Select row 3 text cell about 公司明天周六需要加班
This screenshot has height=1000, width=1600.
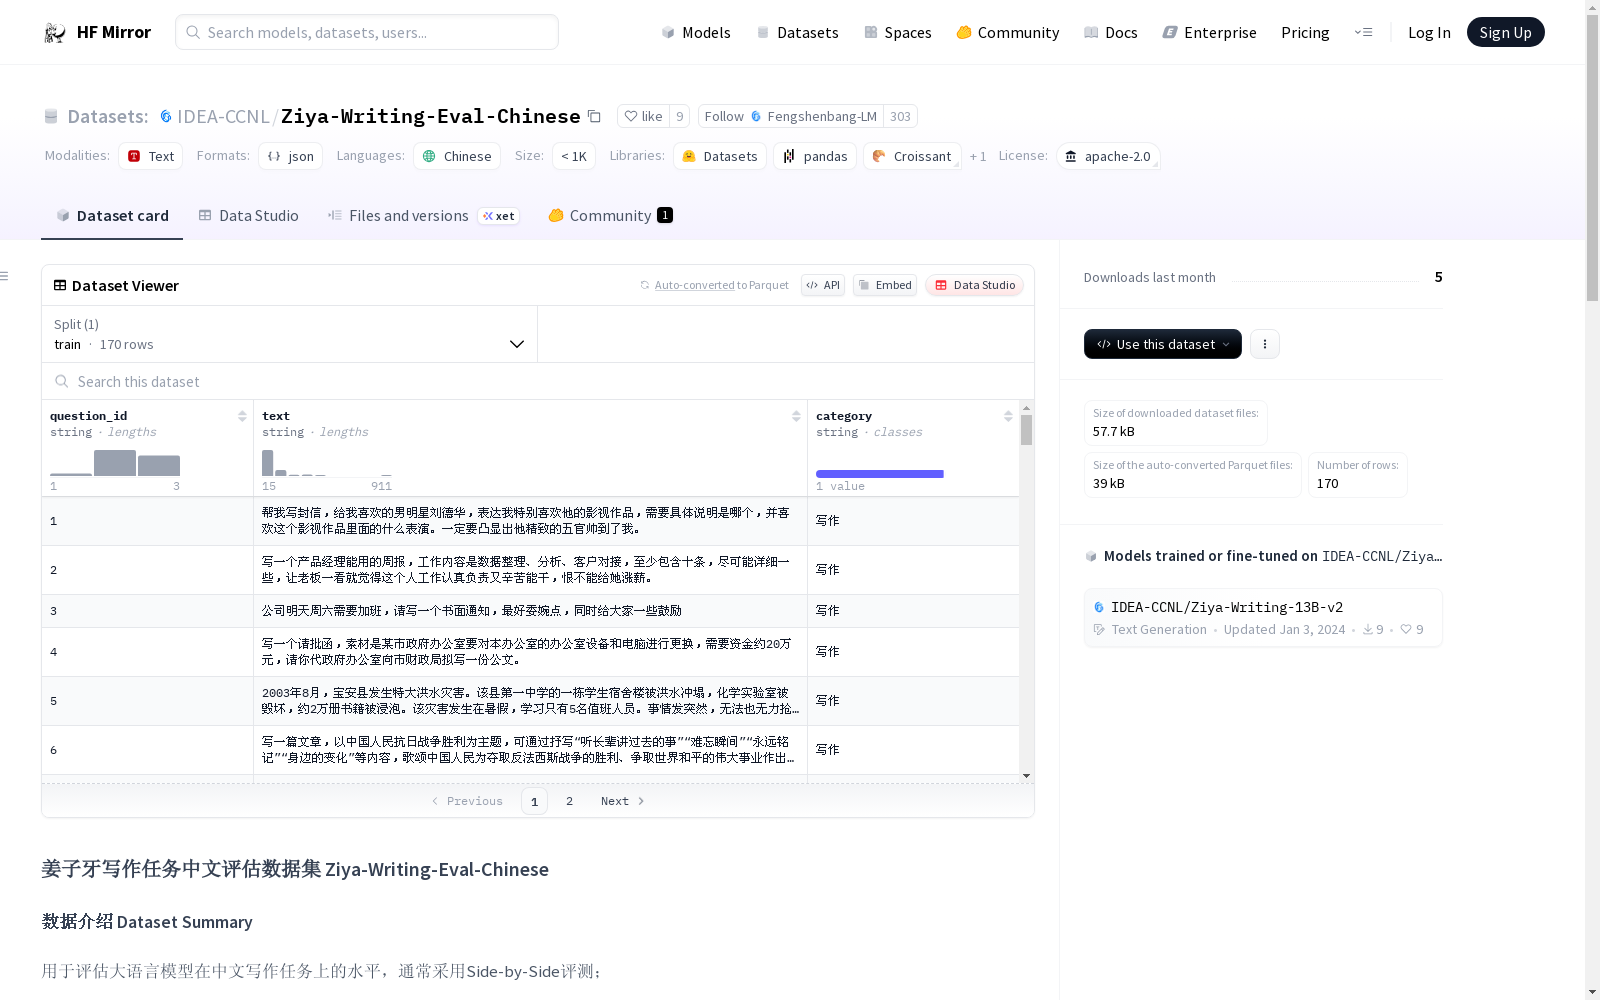click(530, 611)
